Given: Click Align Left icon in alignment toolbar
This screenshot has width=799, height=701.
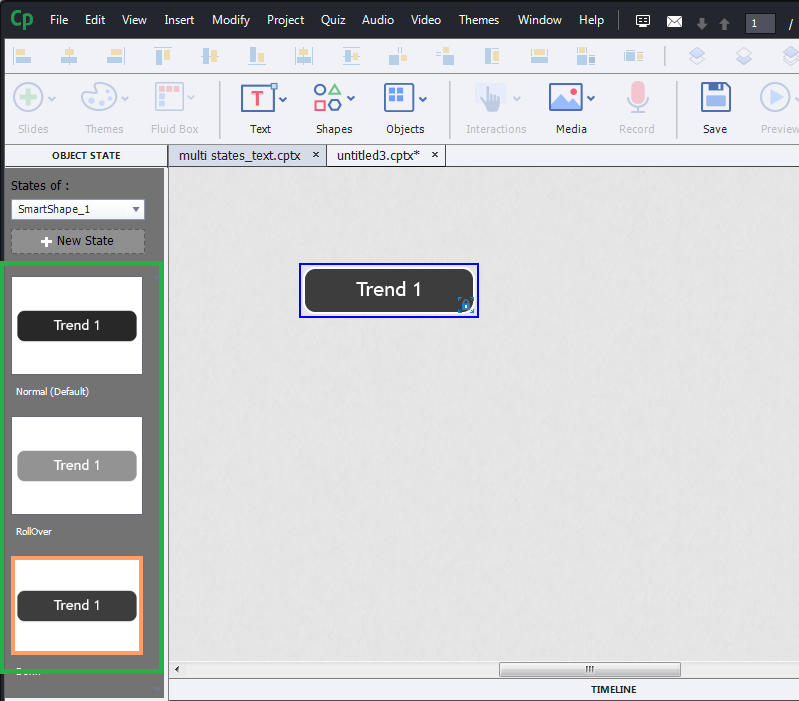Looking at the screenshot, I should [22, 56].
